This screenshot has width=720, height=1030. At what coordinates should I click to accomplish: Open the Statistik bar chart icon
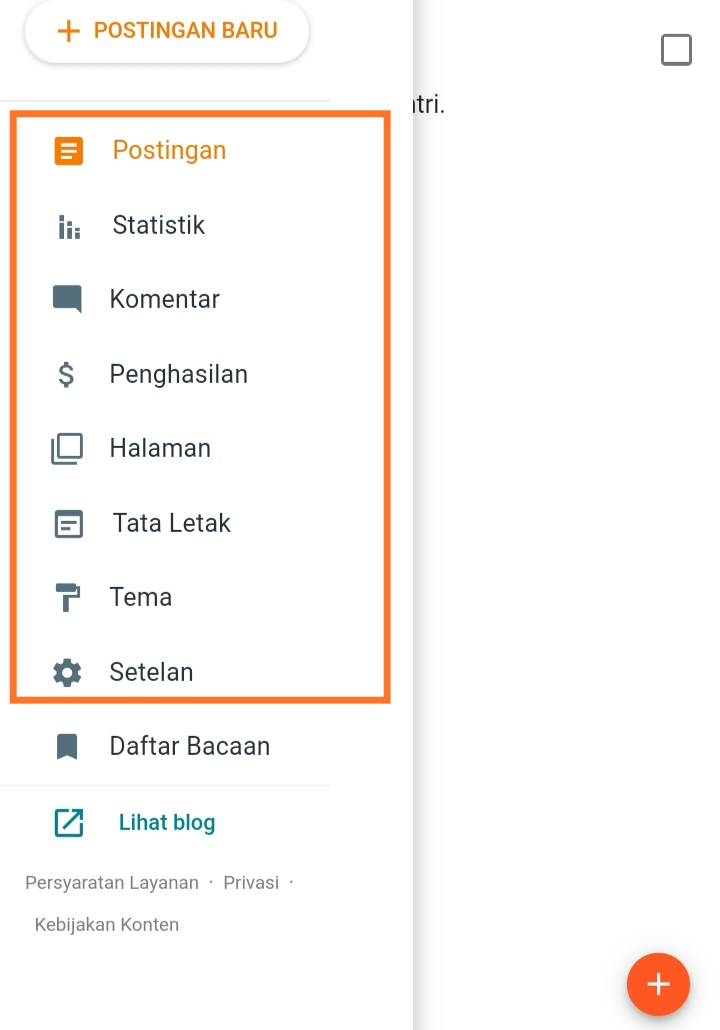[69, 227]
